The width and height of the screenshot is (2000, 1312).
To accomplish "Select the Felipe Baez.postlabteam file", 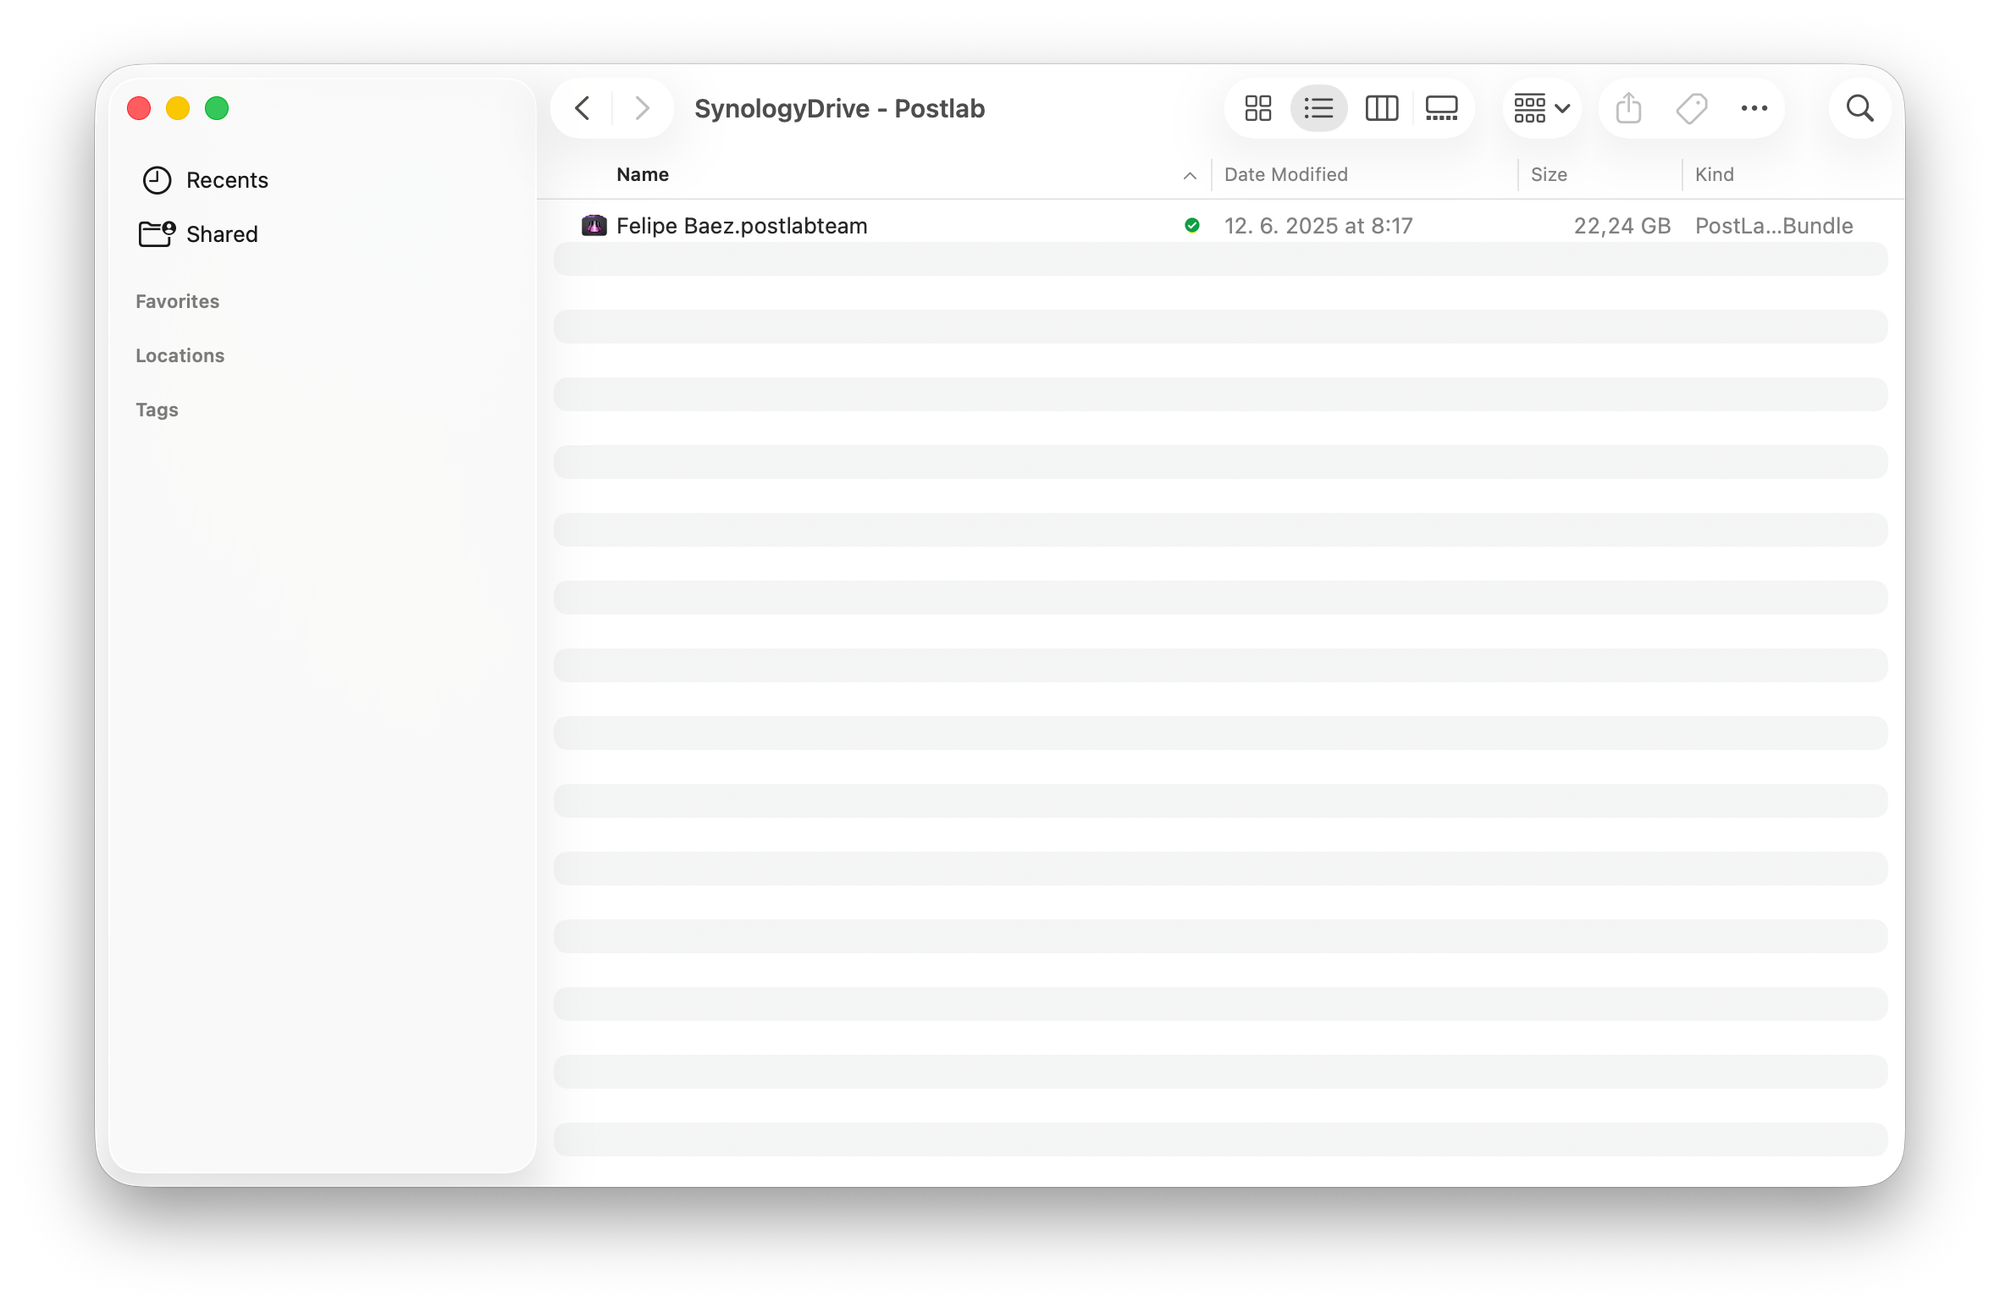I will pyautogui.click(x=741, y=226).
